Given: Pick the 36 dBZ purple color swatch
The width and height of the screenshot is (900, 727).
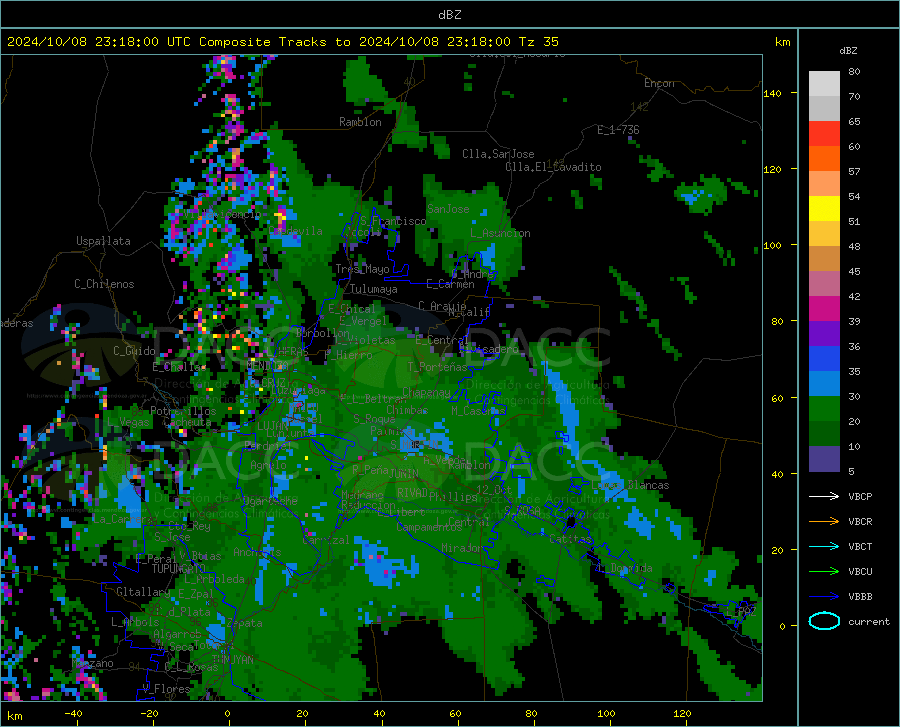Looking at the screenshot, I should coord(824,334).
